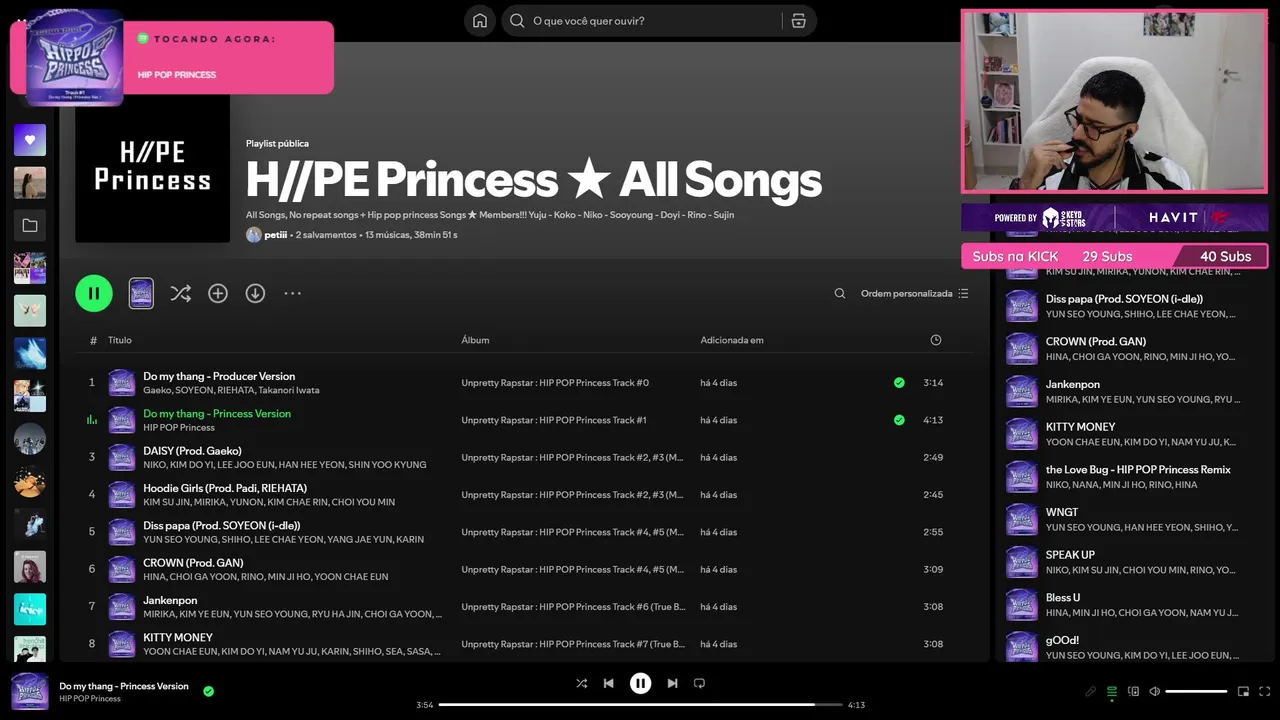Open more options for the playlist
Screen dimensions: 1280x720
coord(292,293)
